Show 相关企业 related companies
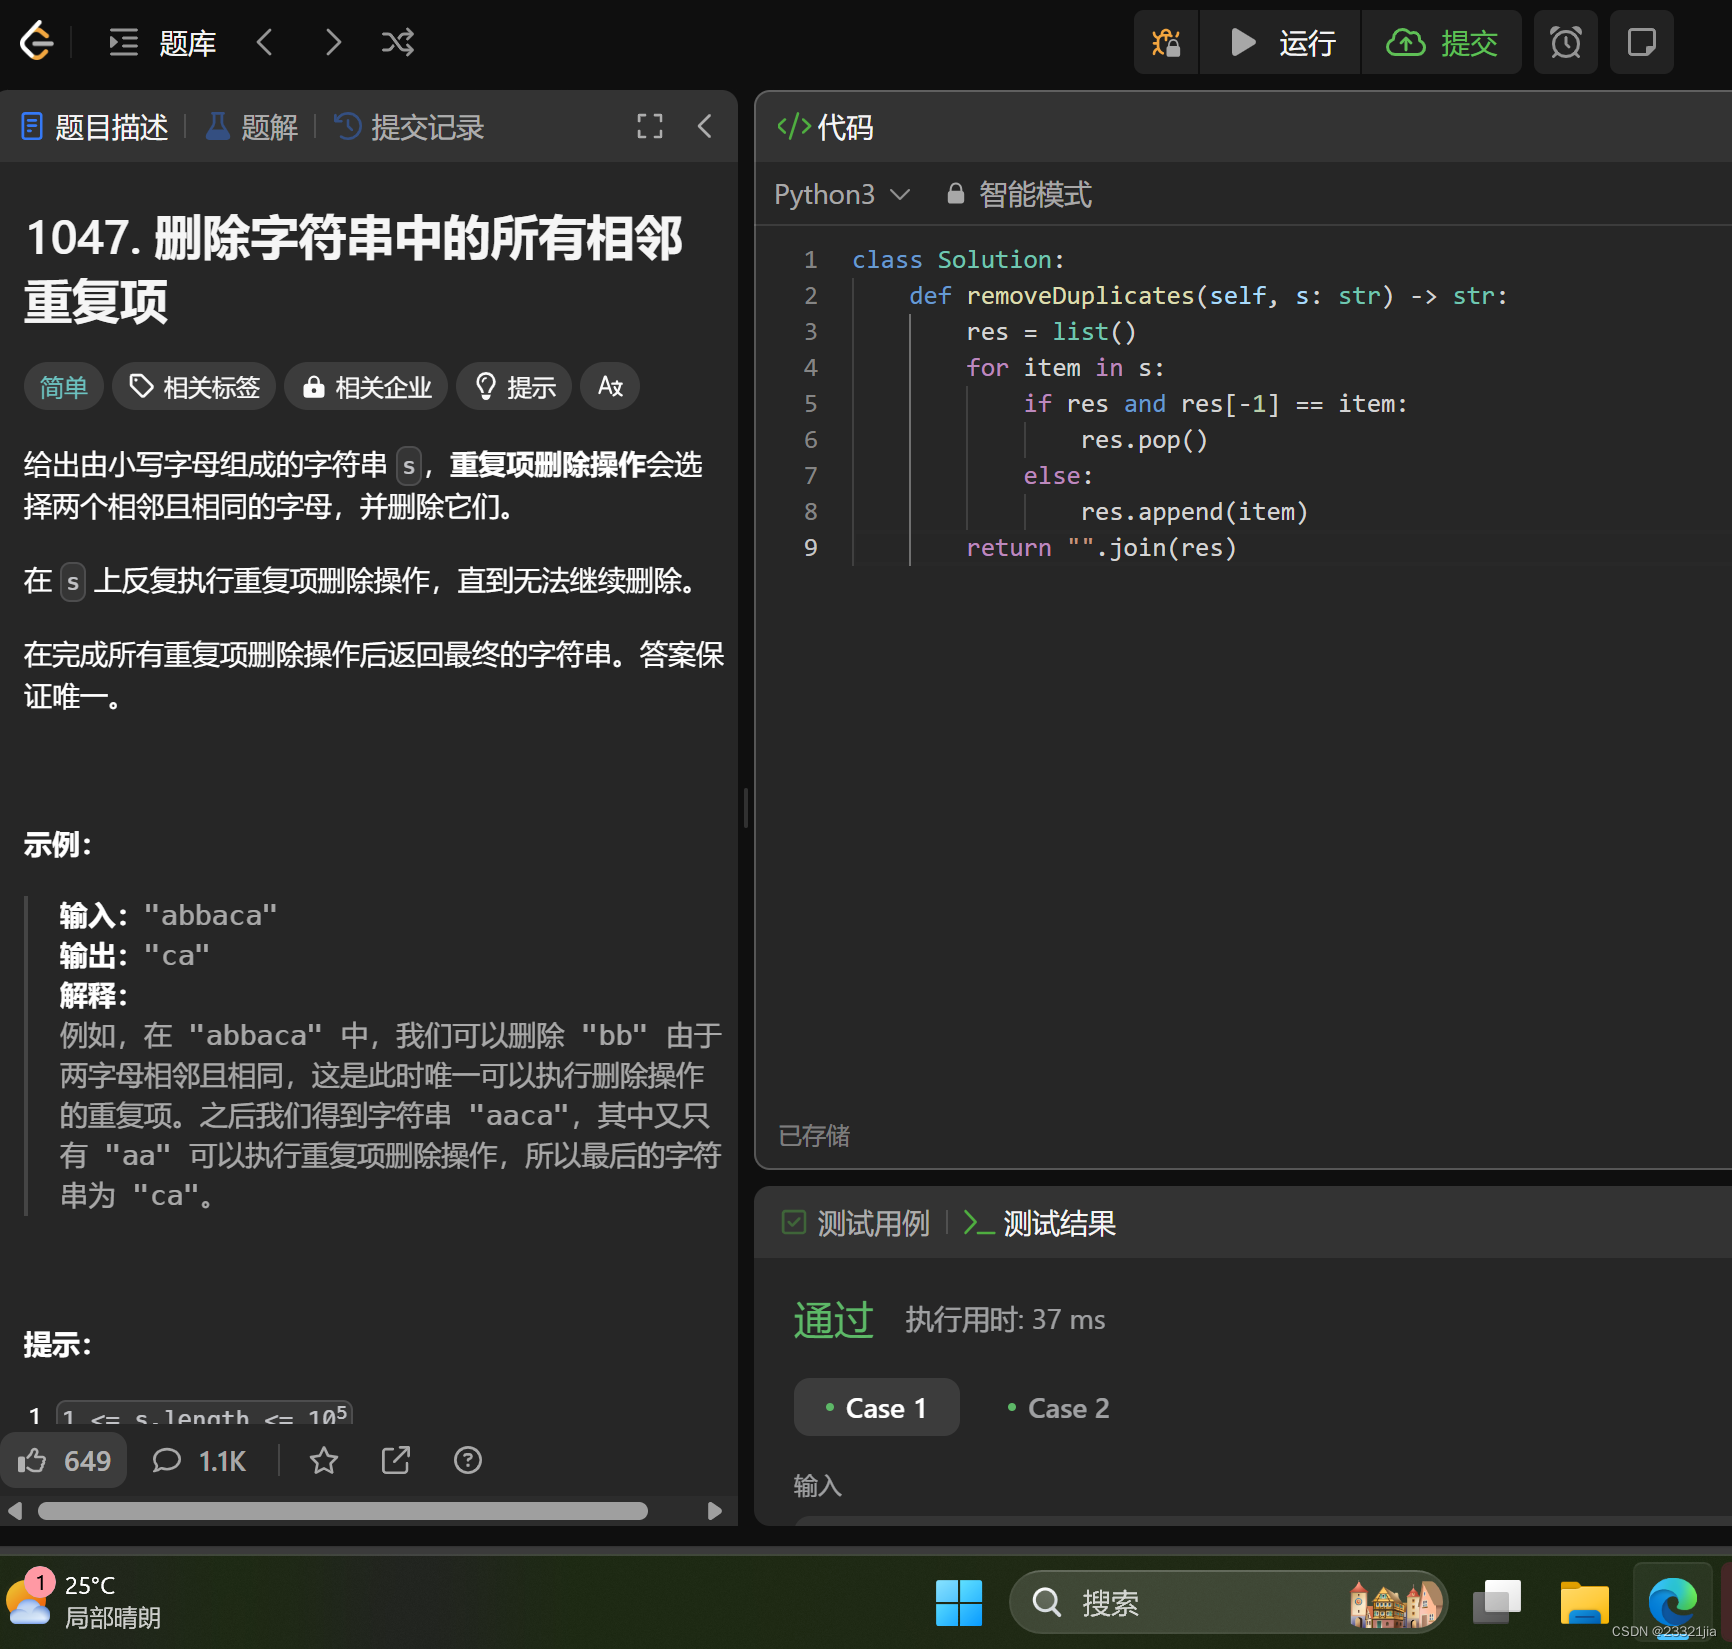 pos(366,387)
